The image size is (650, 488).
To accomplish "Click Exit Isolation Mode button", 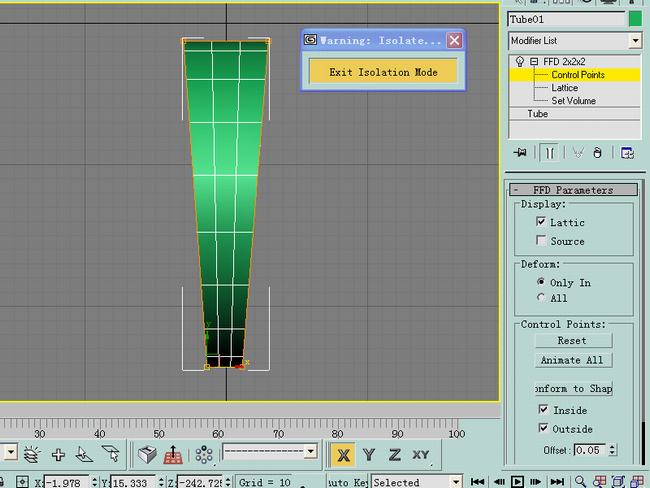I will [x=383, y=72].
